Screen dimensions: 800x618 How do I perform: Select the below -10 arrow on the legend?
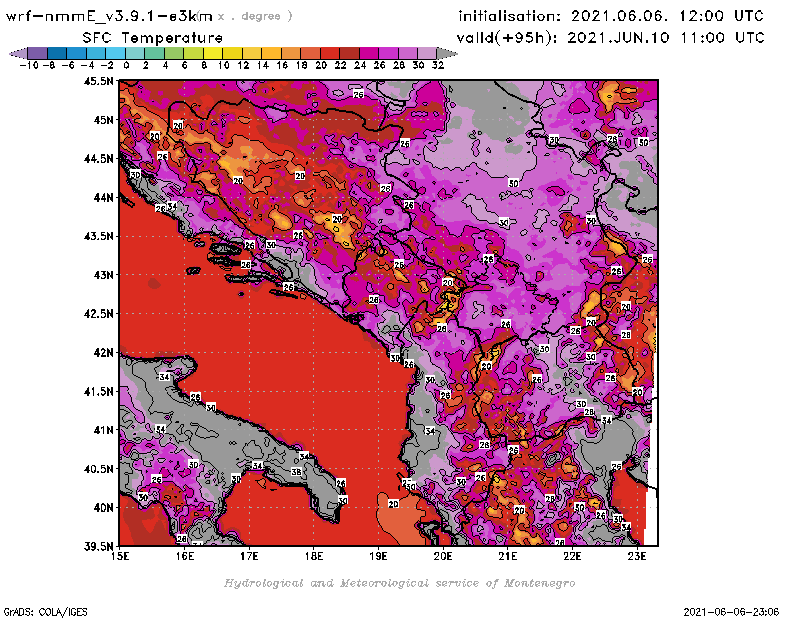click(x=18, y=54)
